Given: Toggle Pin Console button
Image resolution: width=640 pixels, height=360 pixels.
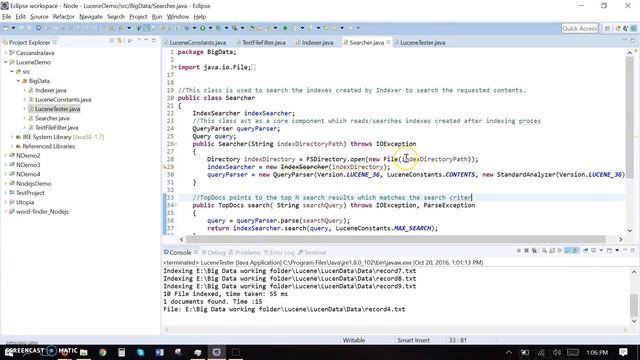Looking at the screenshot, I should pos(585,251).
